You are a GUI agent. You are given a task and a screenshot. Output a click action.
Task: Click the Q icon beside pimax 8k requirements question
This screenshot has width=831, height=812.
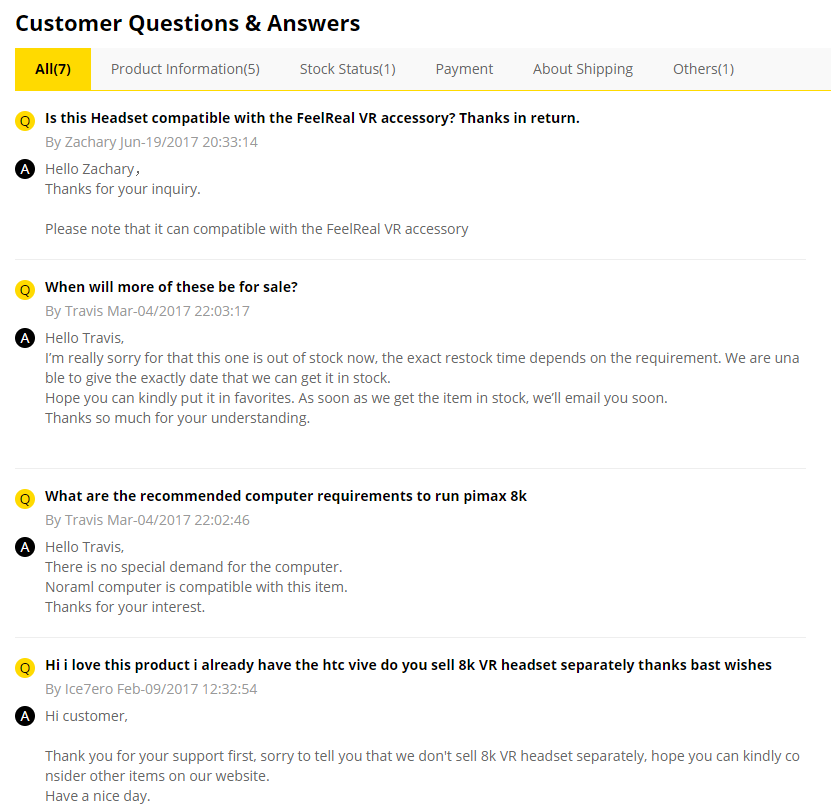[x=25, y=499]
